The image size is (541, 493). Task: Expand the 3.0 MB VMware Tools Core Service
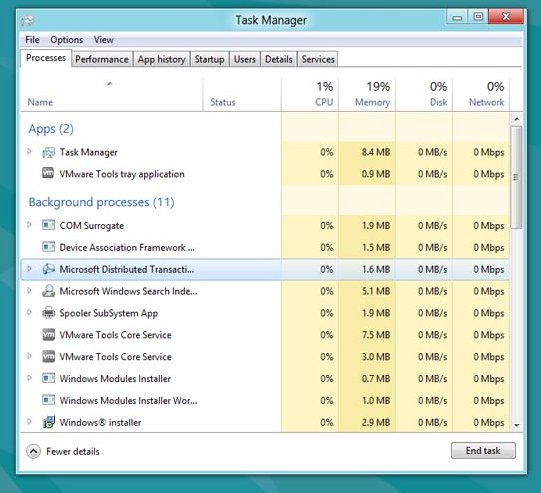click(x=29, y=356)
